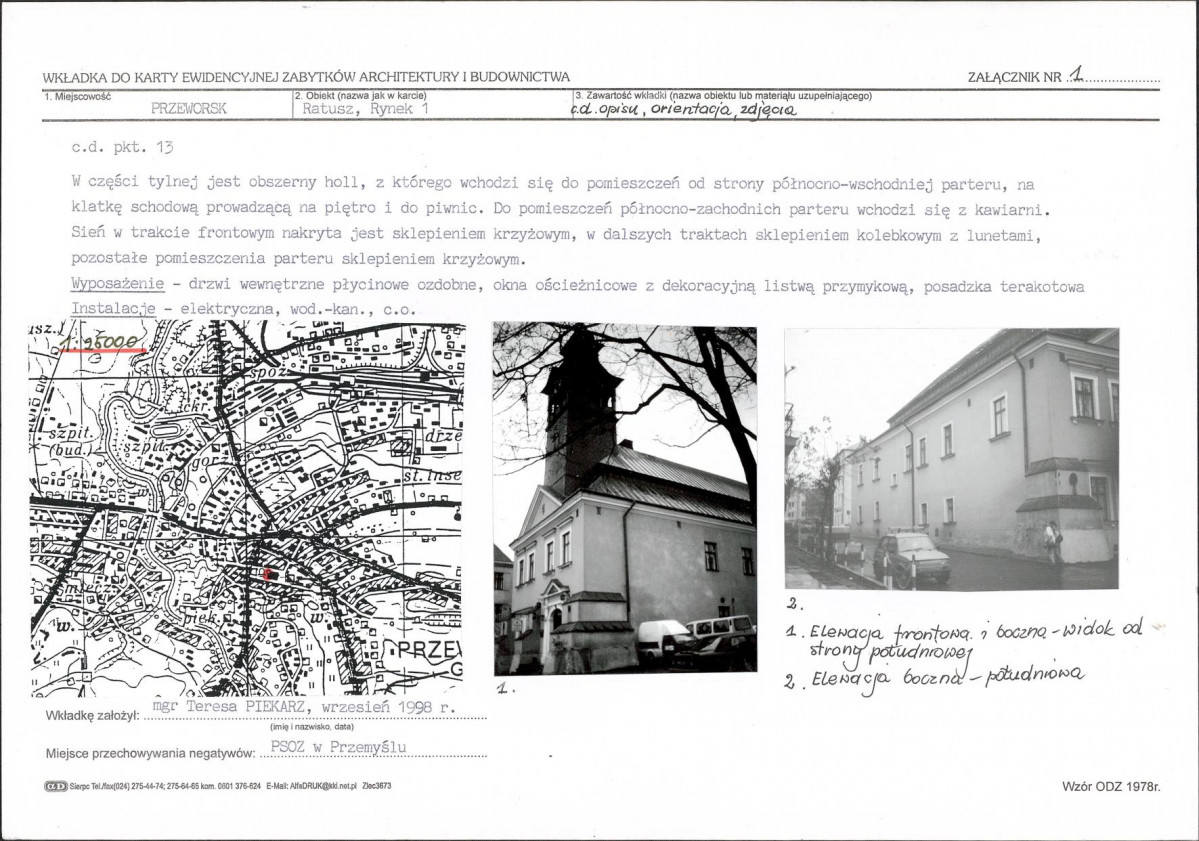Click typed text "PSOZ w Przemyślu"

pos(339,747)
